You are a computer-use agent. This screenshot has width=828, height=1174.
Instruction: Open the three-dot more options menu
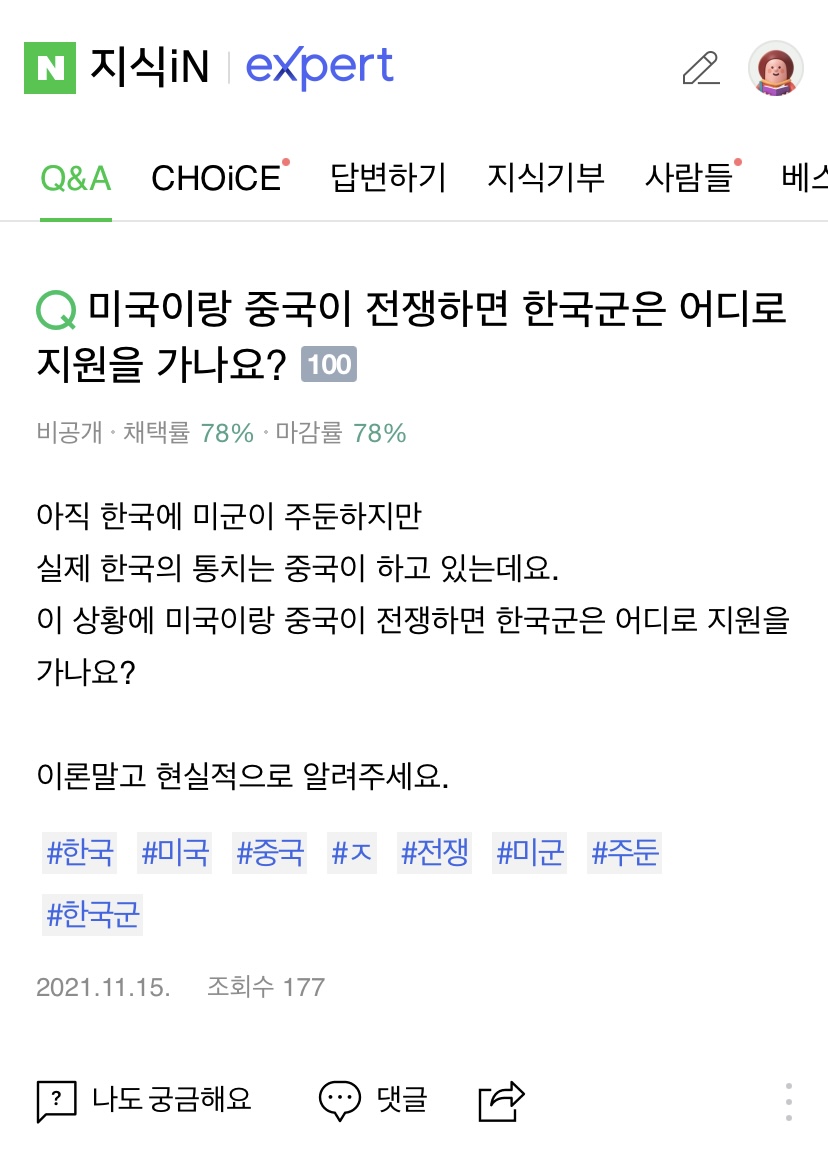point(789,1102)
